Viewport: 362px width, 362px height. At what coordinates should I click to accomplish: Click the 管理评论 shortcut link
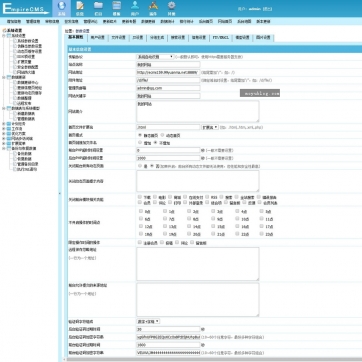click(x=90, y=21)
